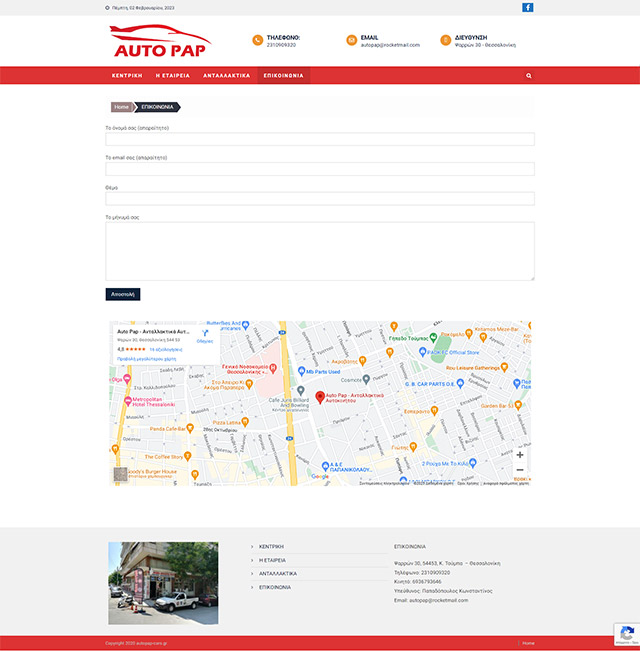The width and height of the screenshot is (640, 651).
Task: Click the Panda Cafe-Bar map marker
Action: 190,428
